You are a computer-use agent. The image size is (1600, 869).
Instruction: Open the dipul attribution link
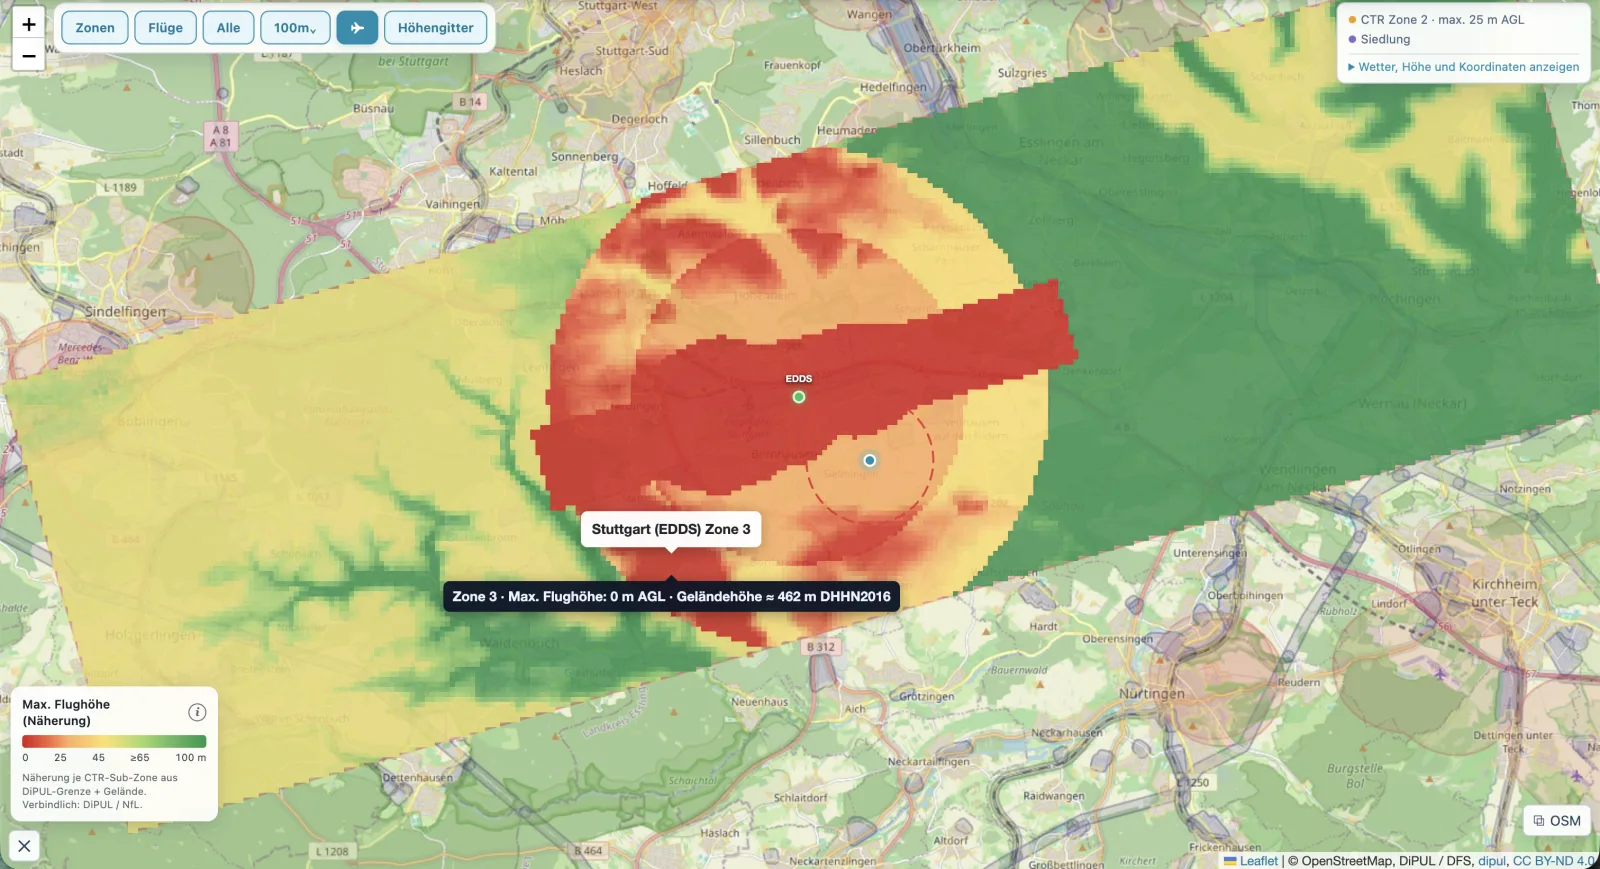pos(1492,861)
